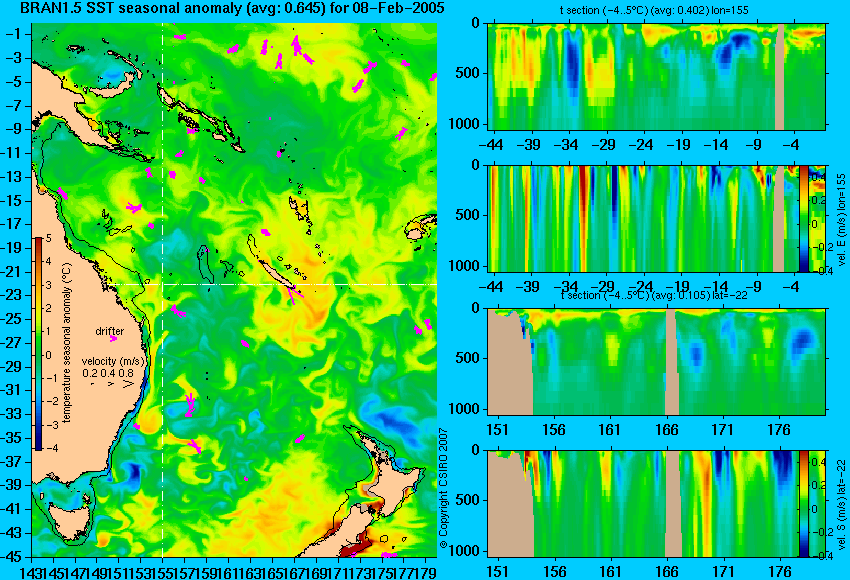Screen dimensions: 850x580
Task: Click the temperature anomaly colorbar on the map
Action: tap(39, 343)
